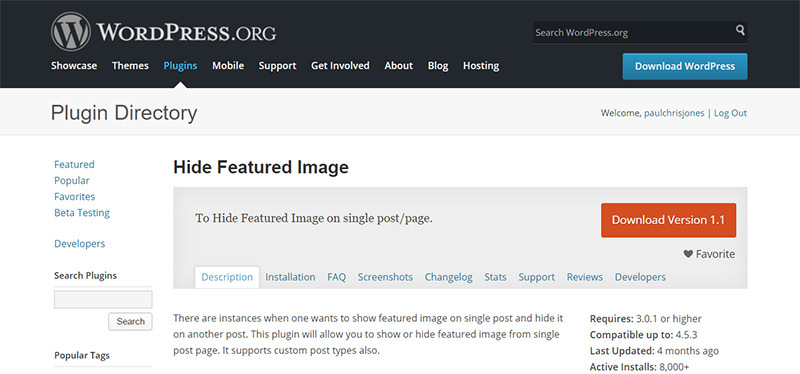The image size is (800, 374).
Task: Switch to the Developers plugin tab
Action: [x=640, y=277]
